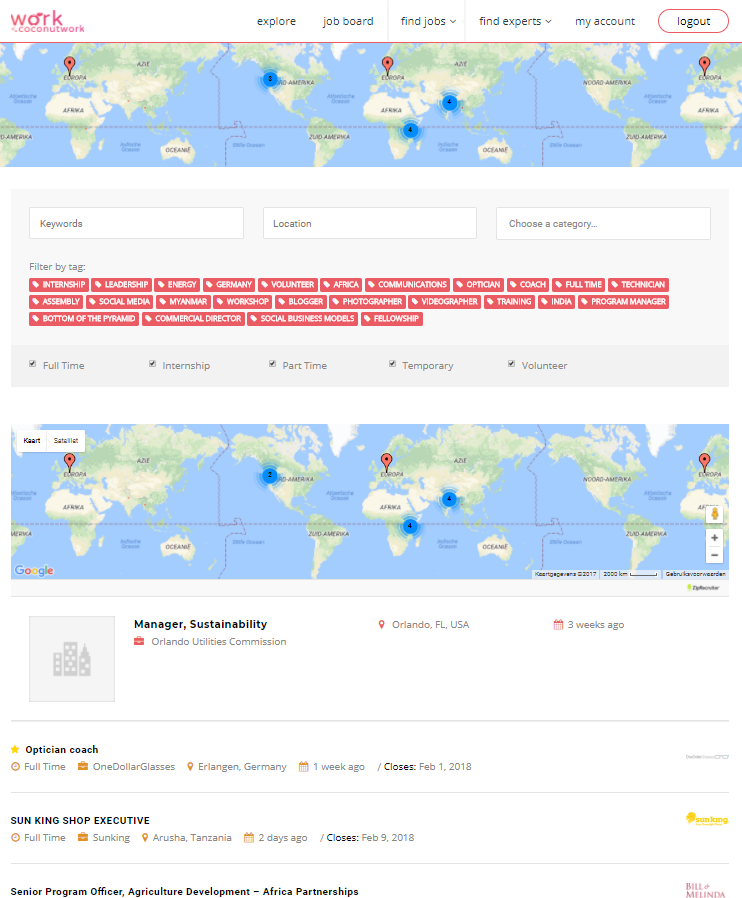Select the FELLOWSHIP tag
The width and height of the screenshot is (742, 898).
[392, 319]
